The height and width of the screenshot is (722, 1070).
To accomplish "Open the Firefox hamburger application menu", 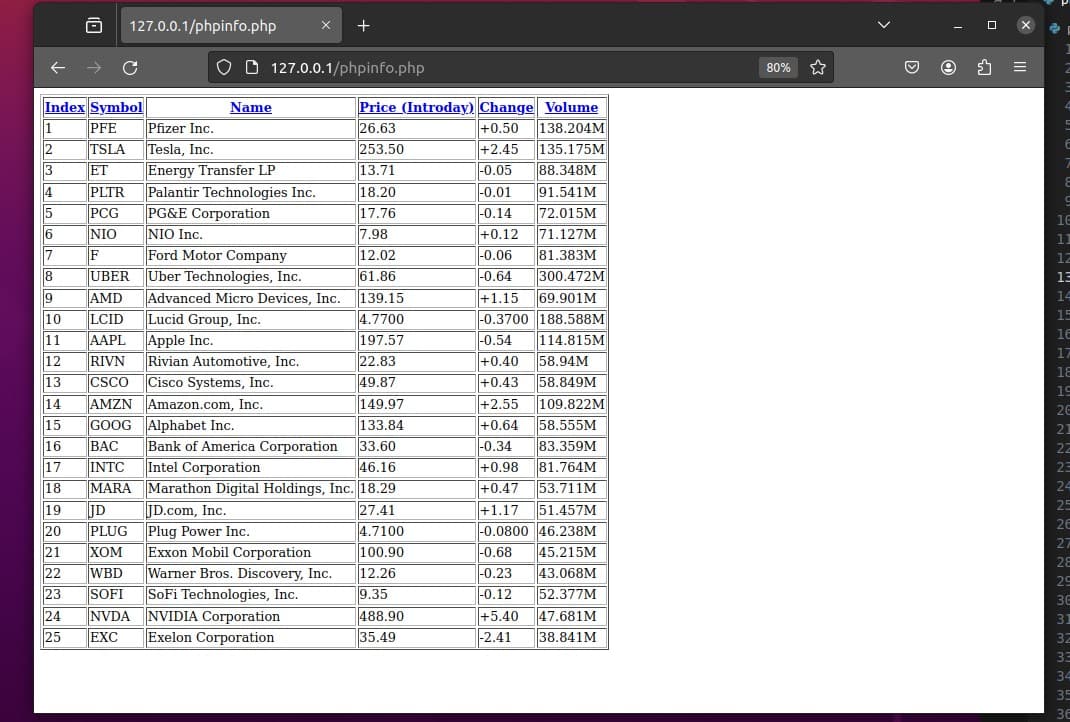I will point(1020,67).
